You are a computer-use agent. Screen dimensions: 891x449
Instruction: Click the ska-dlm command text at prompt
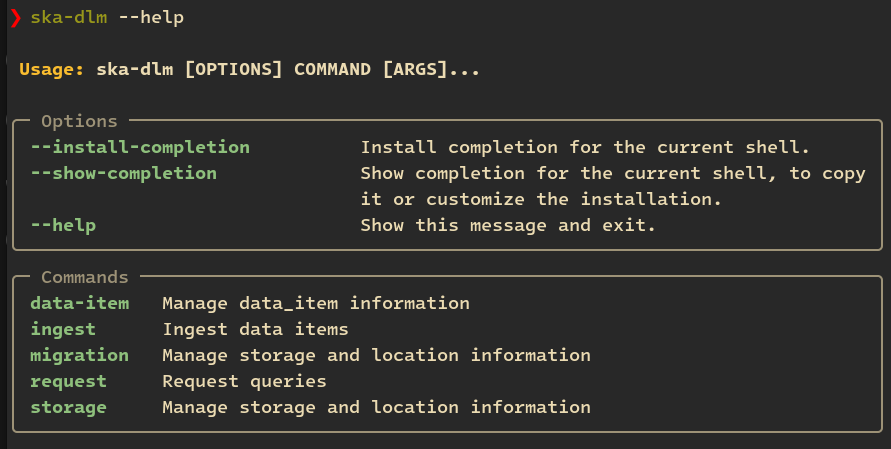(68, 18)
